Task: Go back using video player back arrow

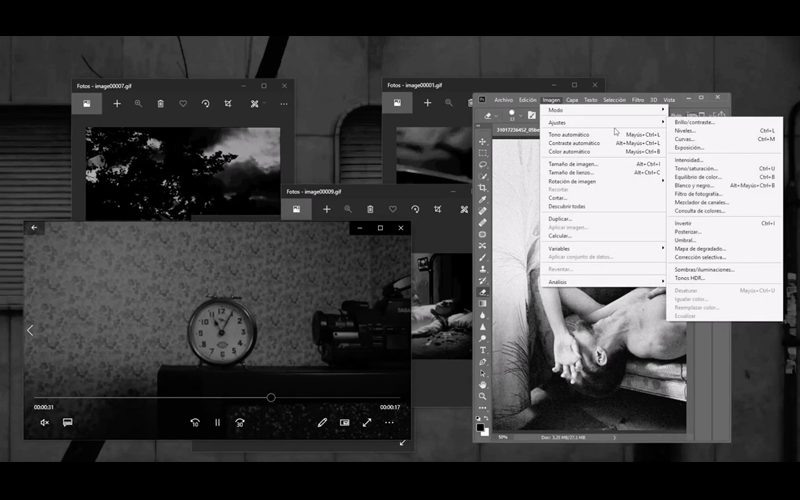Action: (34, 228)
